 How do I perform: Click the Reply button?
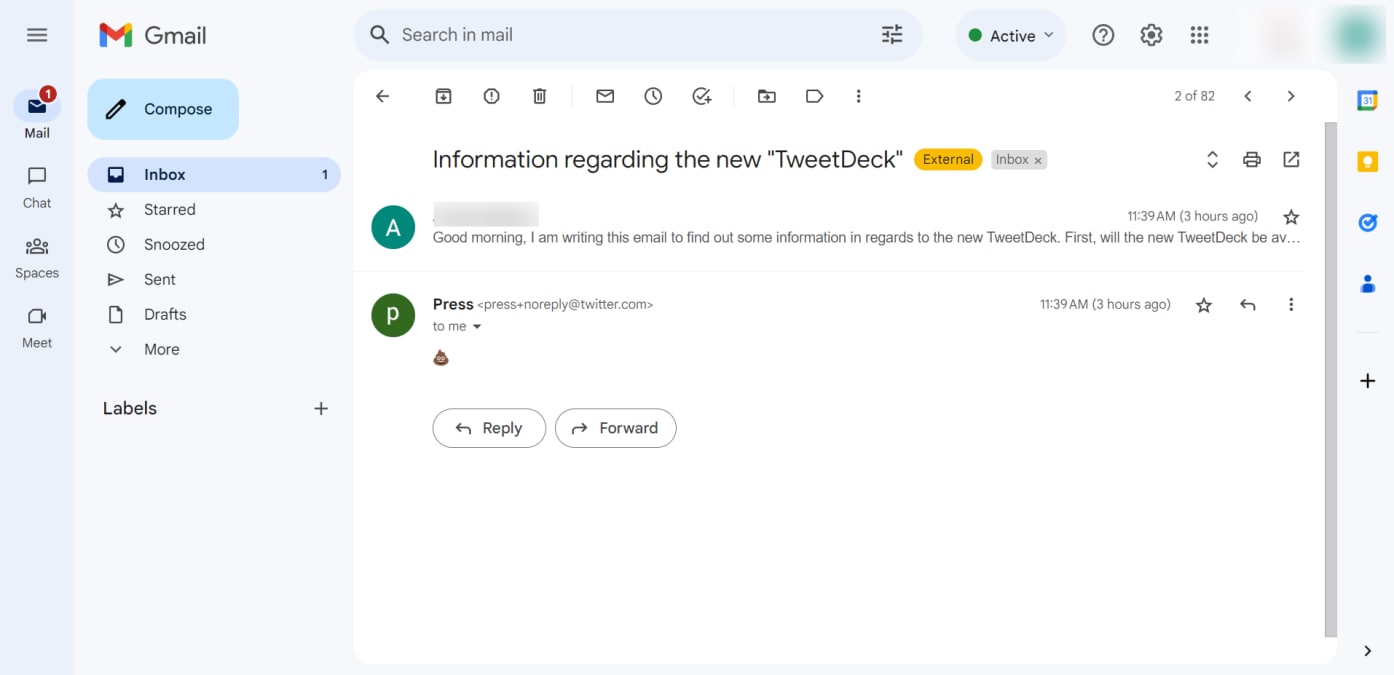tap(489, 428)
